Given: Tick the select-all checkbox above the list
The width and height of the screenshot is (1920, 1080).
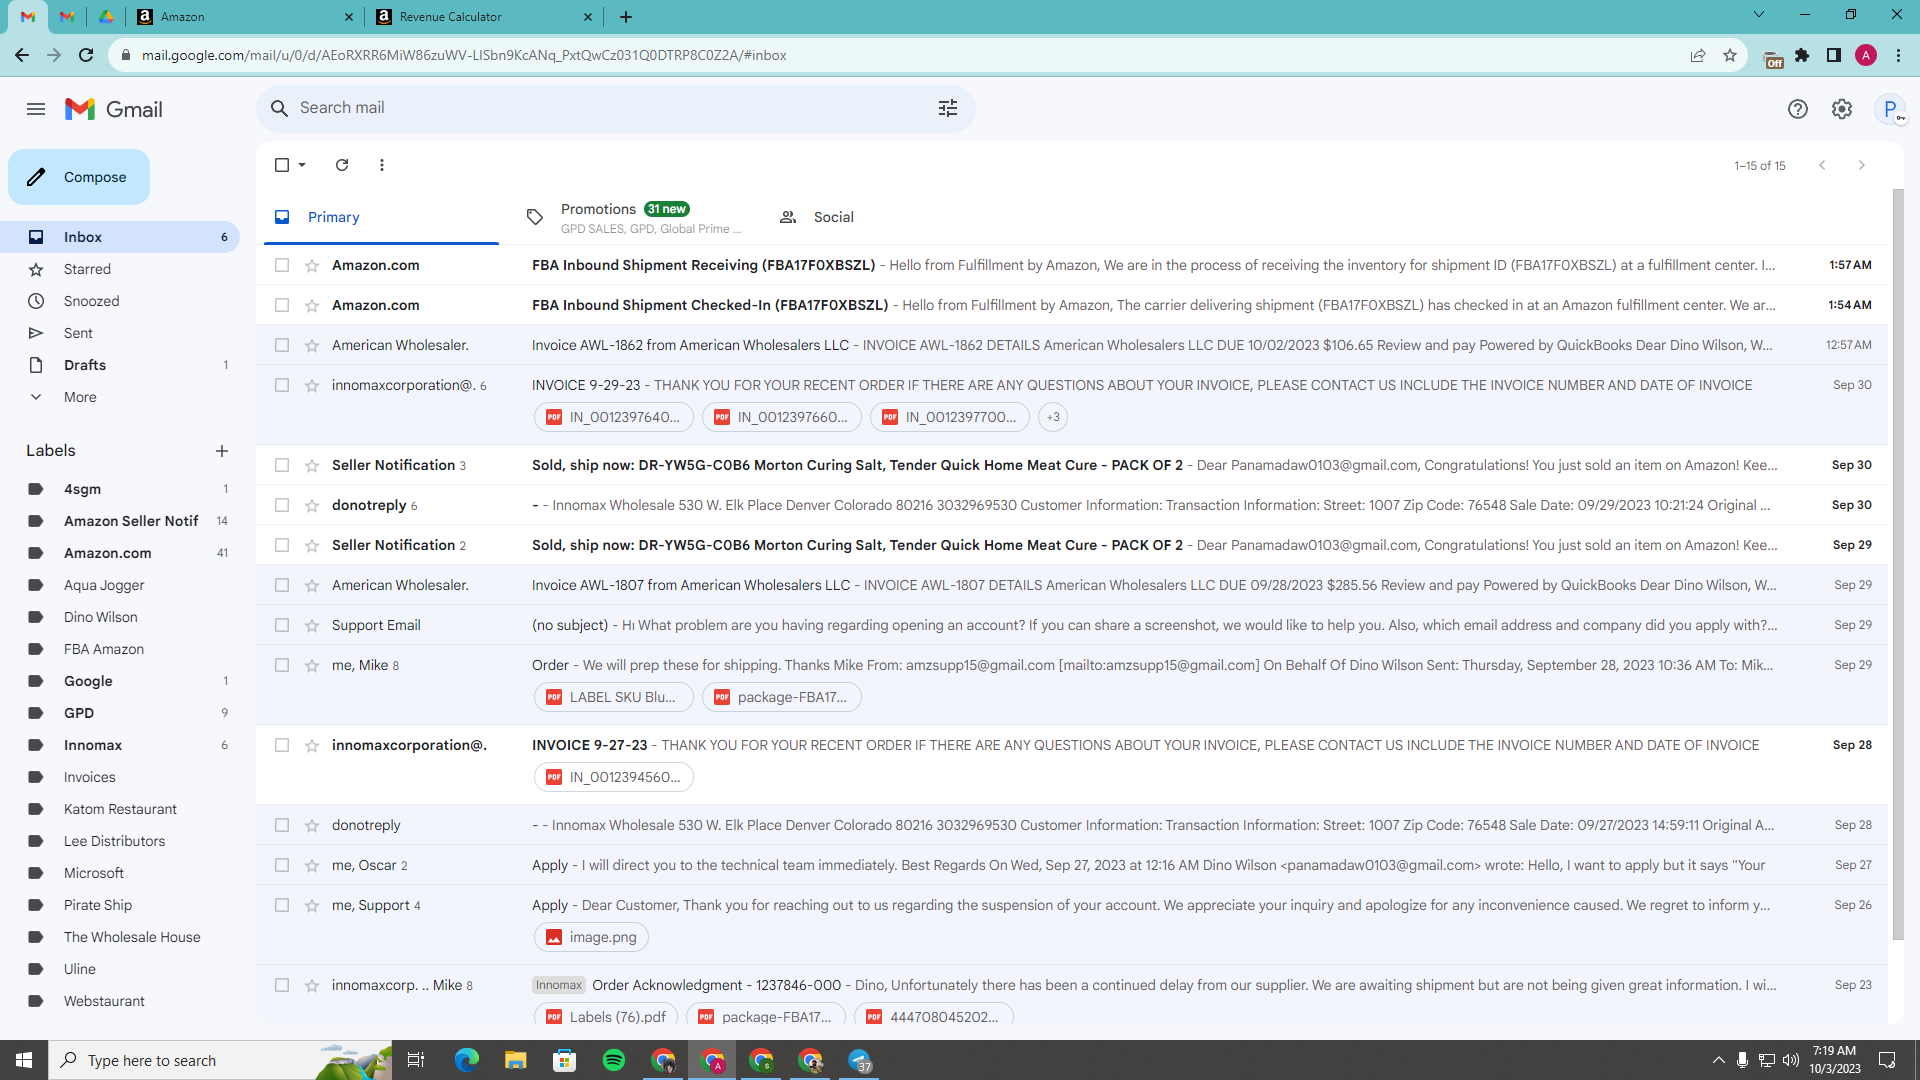Looking at the screenshot, I should pos(282,165).
